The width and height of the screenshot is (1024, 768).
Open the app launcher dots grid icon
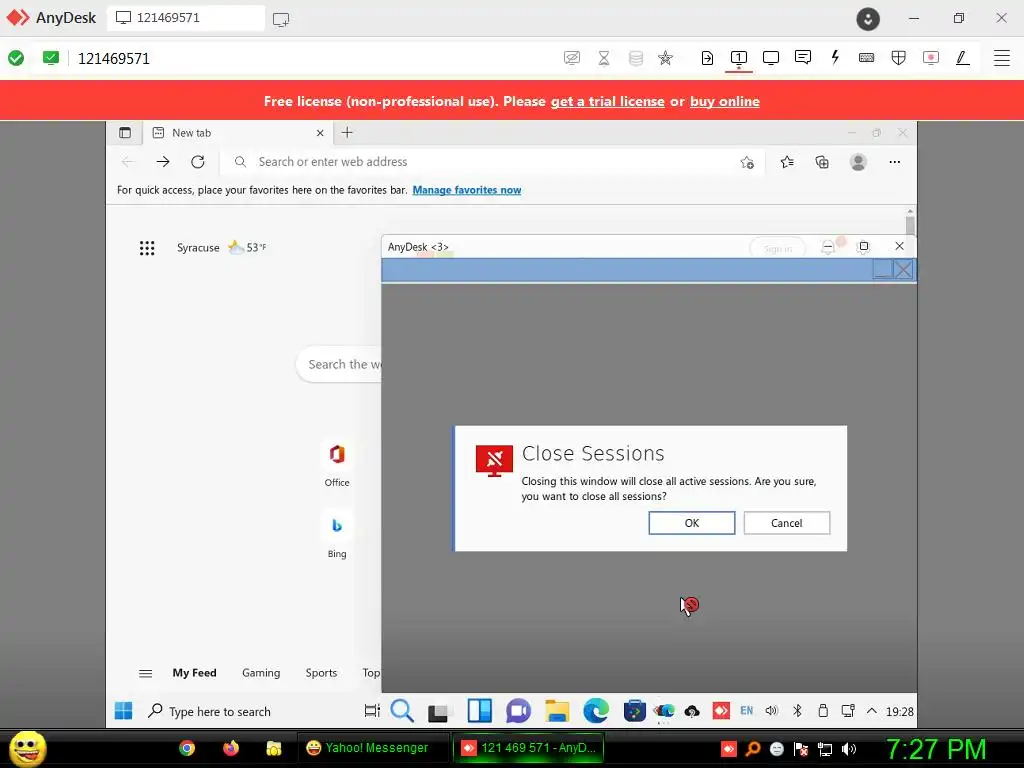pyautogui.click(x=147, y=248)
